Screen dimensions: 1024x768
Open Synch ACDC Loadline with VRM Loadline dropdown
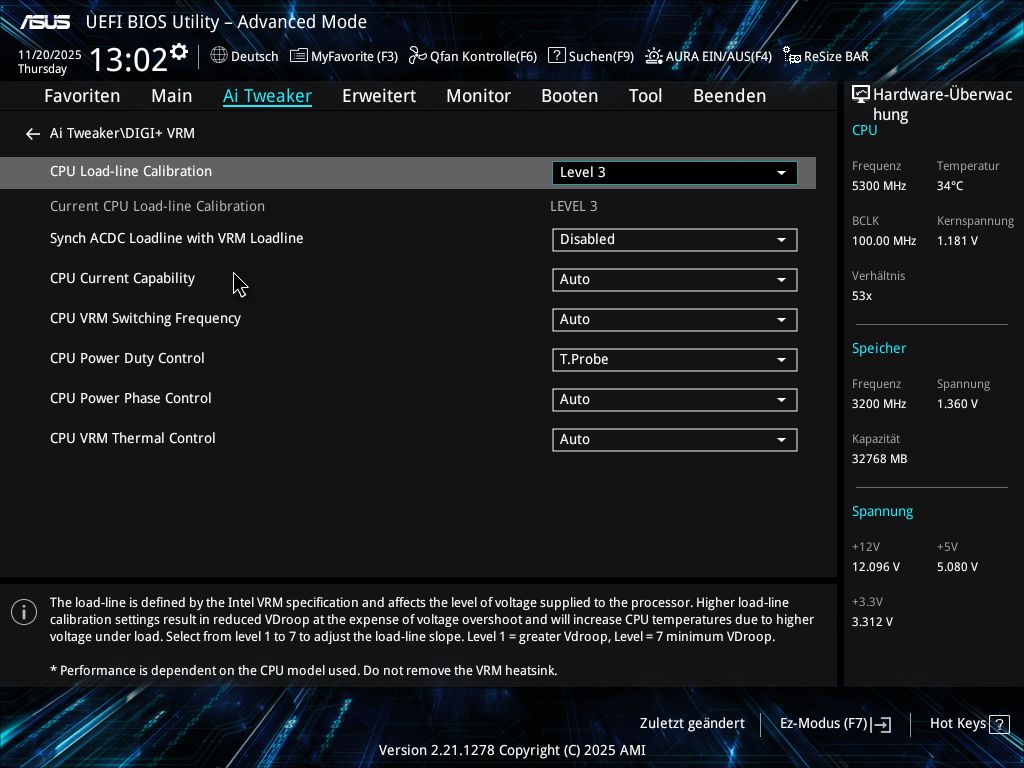(x=675, y=240)
